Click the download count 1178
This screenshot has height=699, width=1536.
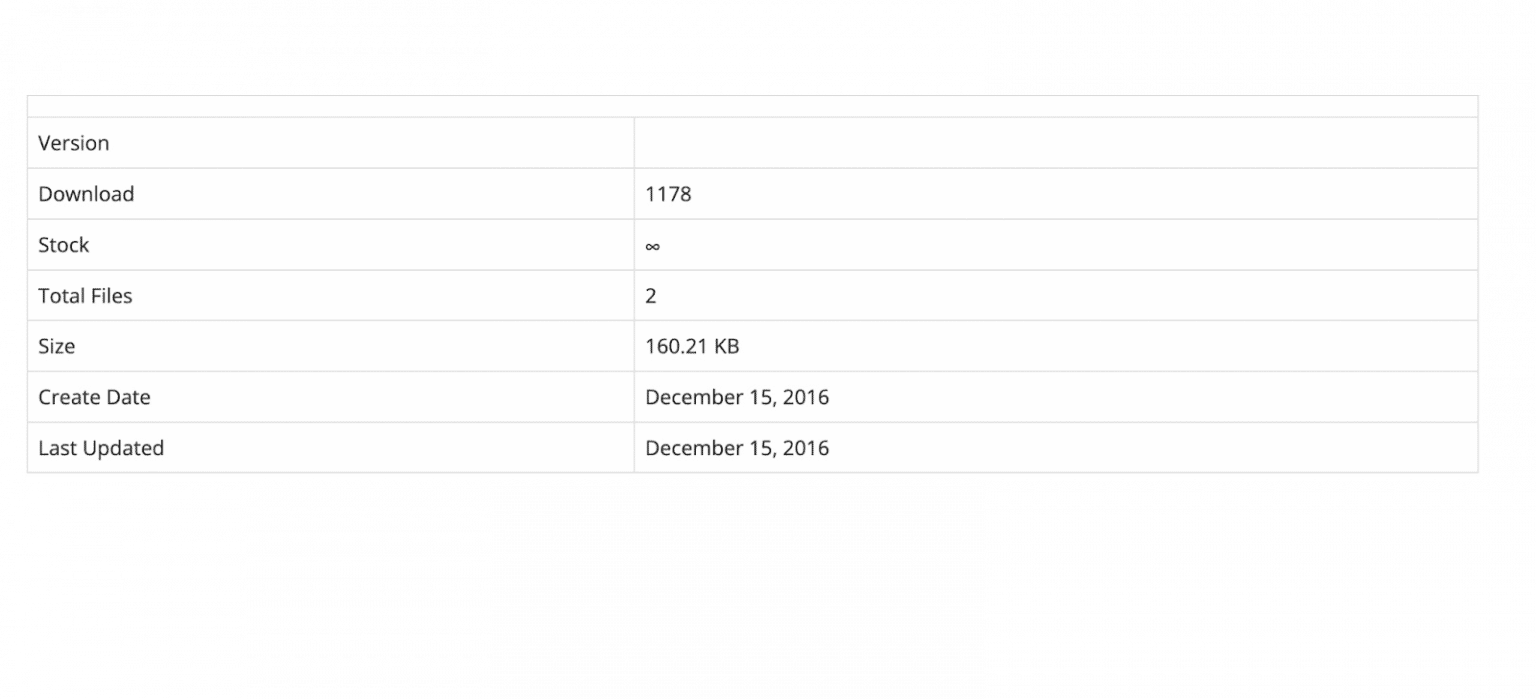coord(668,194)
